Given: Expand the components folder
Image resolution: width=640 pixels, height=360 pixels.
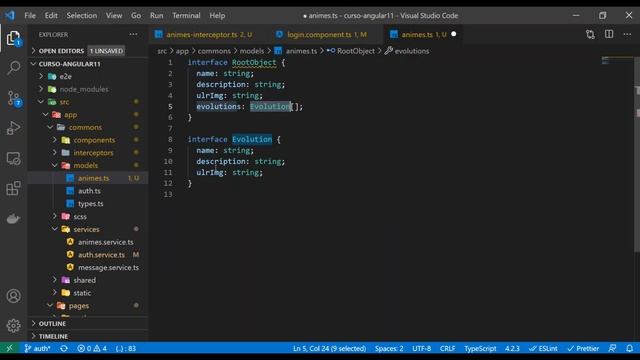Looking at the screenshot, I should (x=88, y=140).
